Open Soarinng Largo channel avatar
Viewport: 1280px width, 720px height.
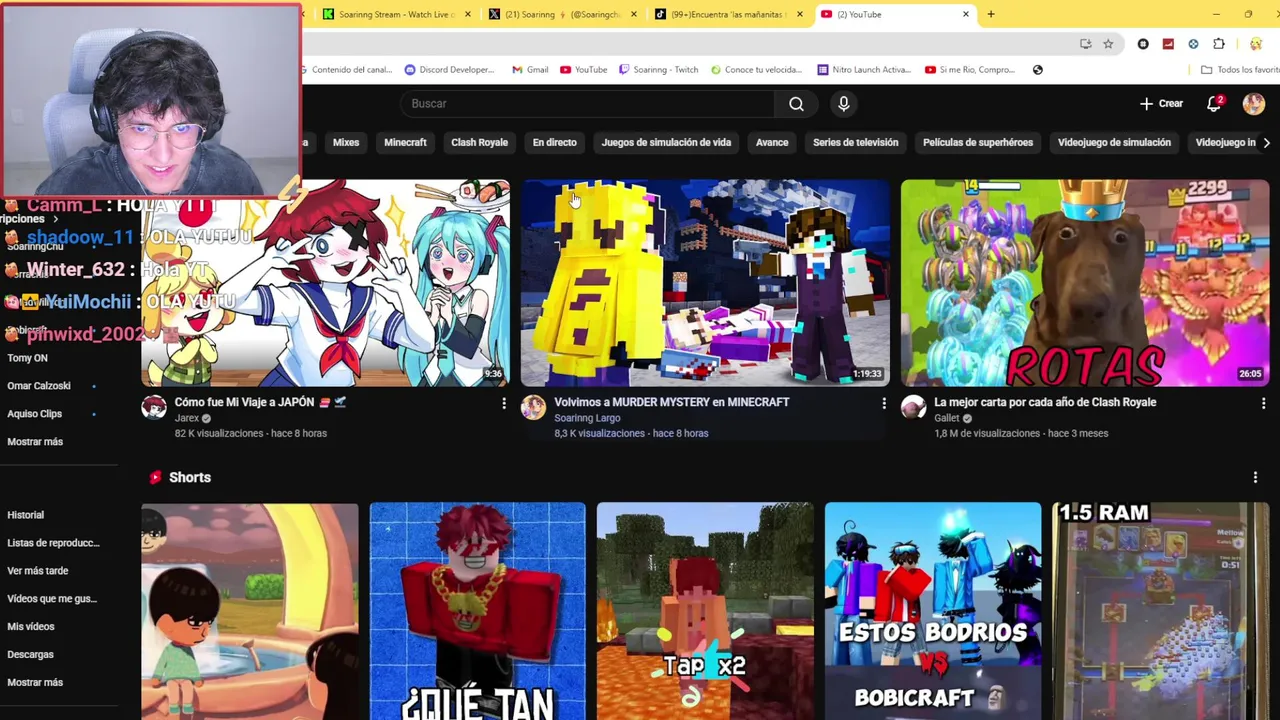click(x=534, y=407)
